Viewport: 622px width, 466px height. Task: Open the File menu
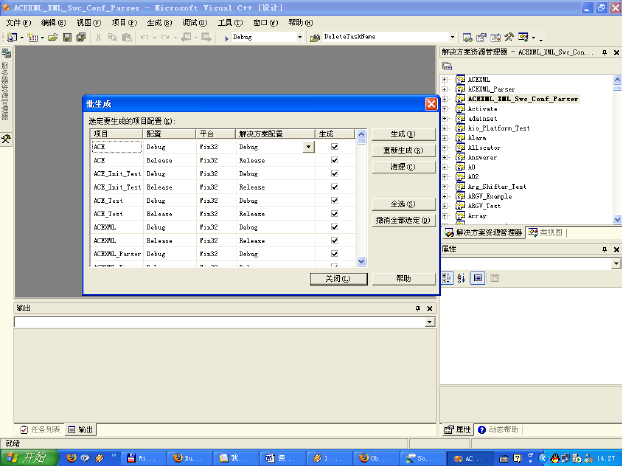(18, 23)
